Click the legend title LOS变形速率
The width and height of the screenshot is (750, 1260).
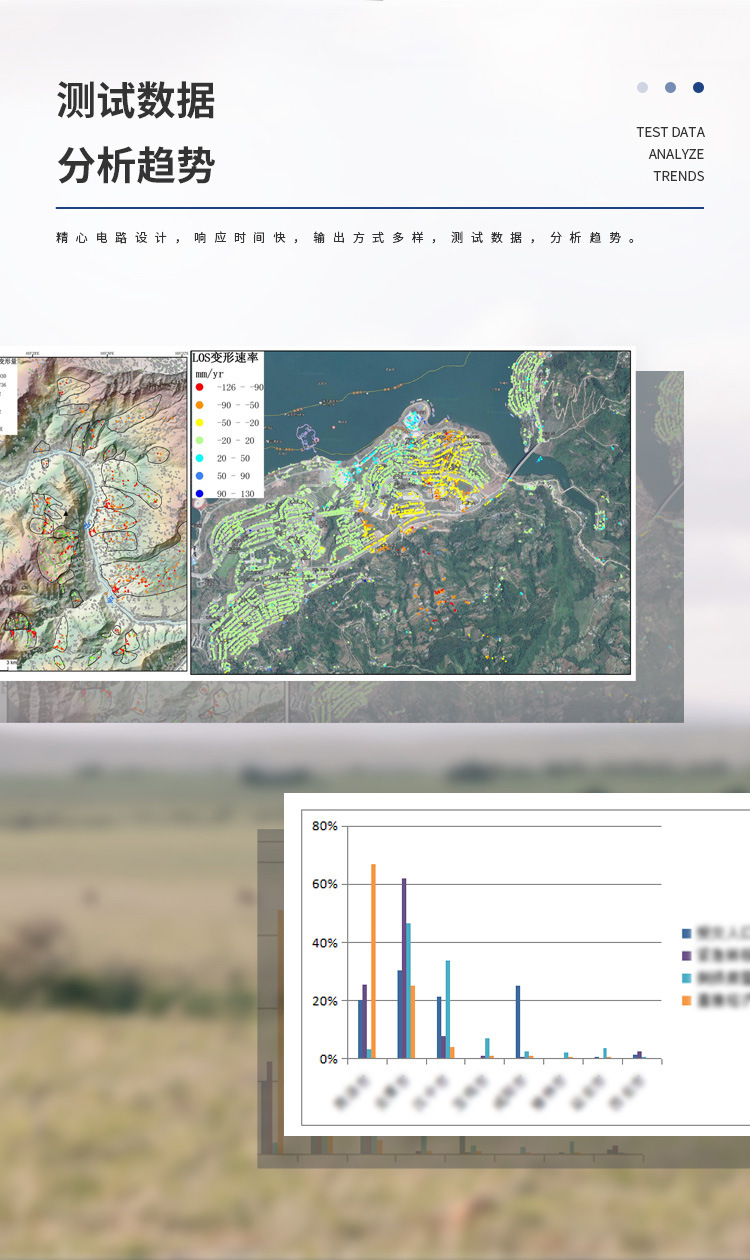(226, 358)
